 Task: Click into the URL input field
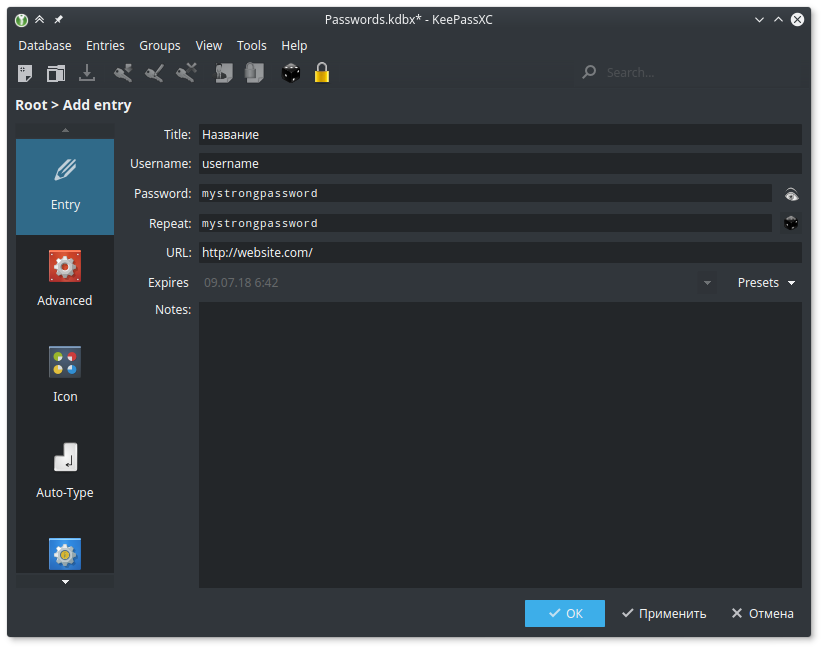click(500, 253)
